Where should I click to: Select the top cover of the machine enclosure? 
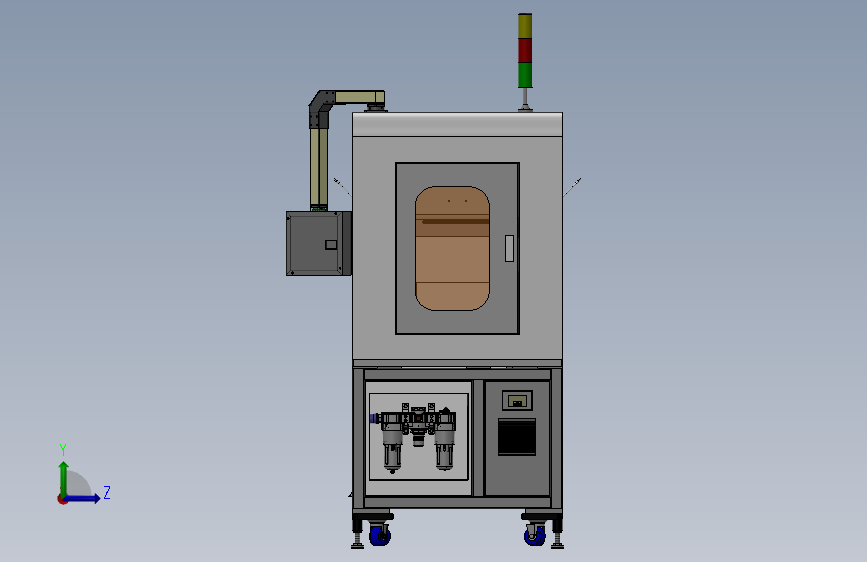point(458,124)
